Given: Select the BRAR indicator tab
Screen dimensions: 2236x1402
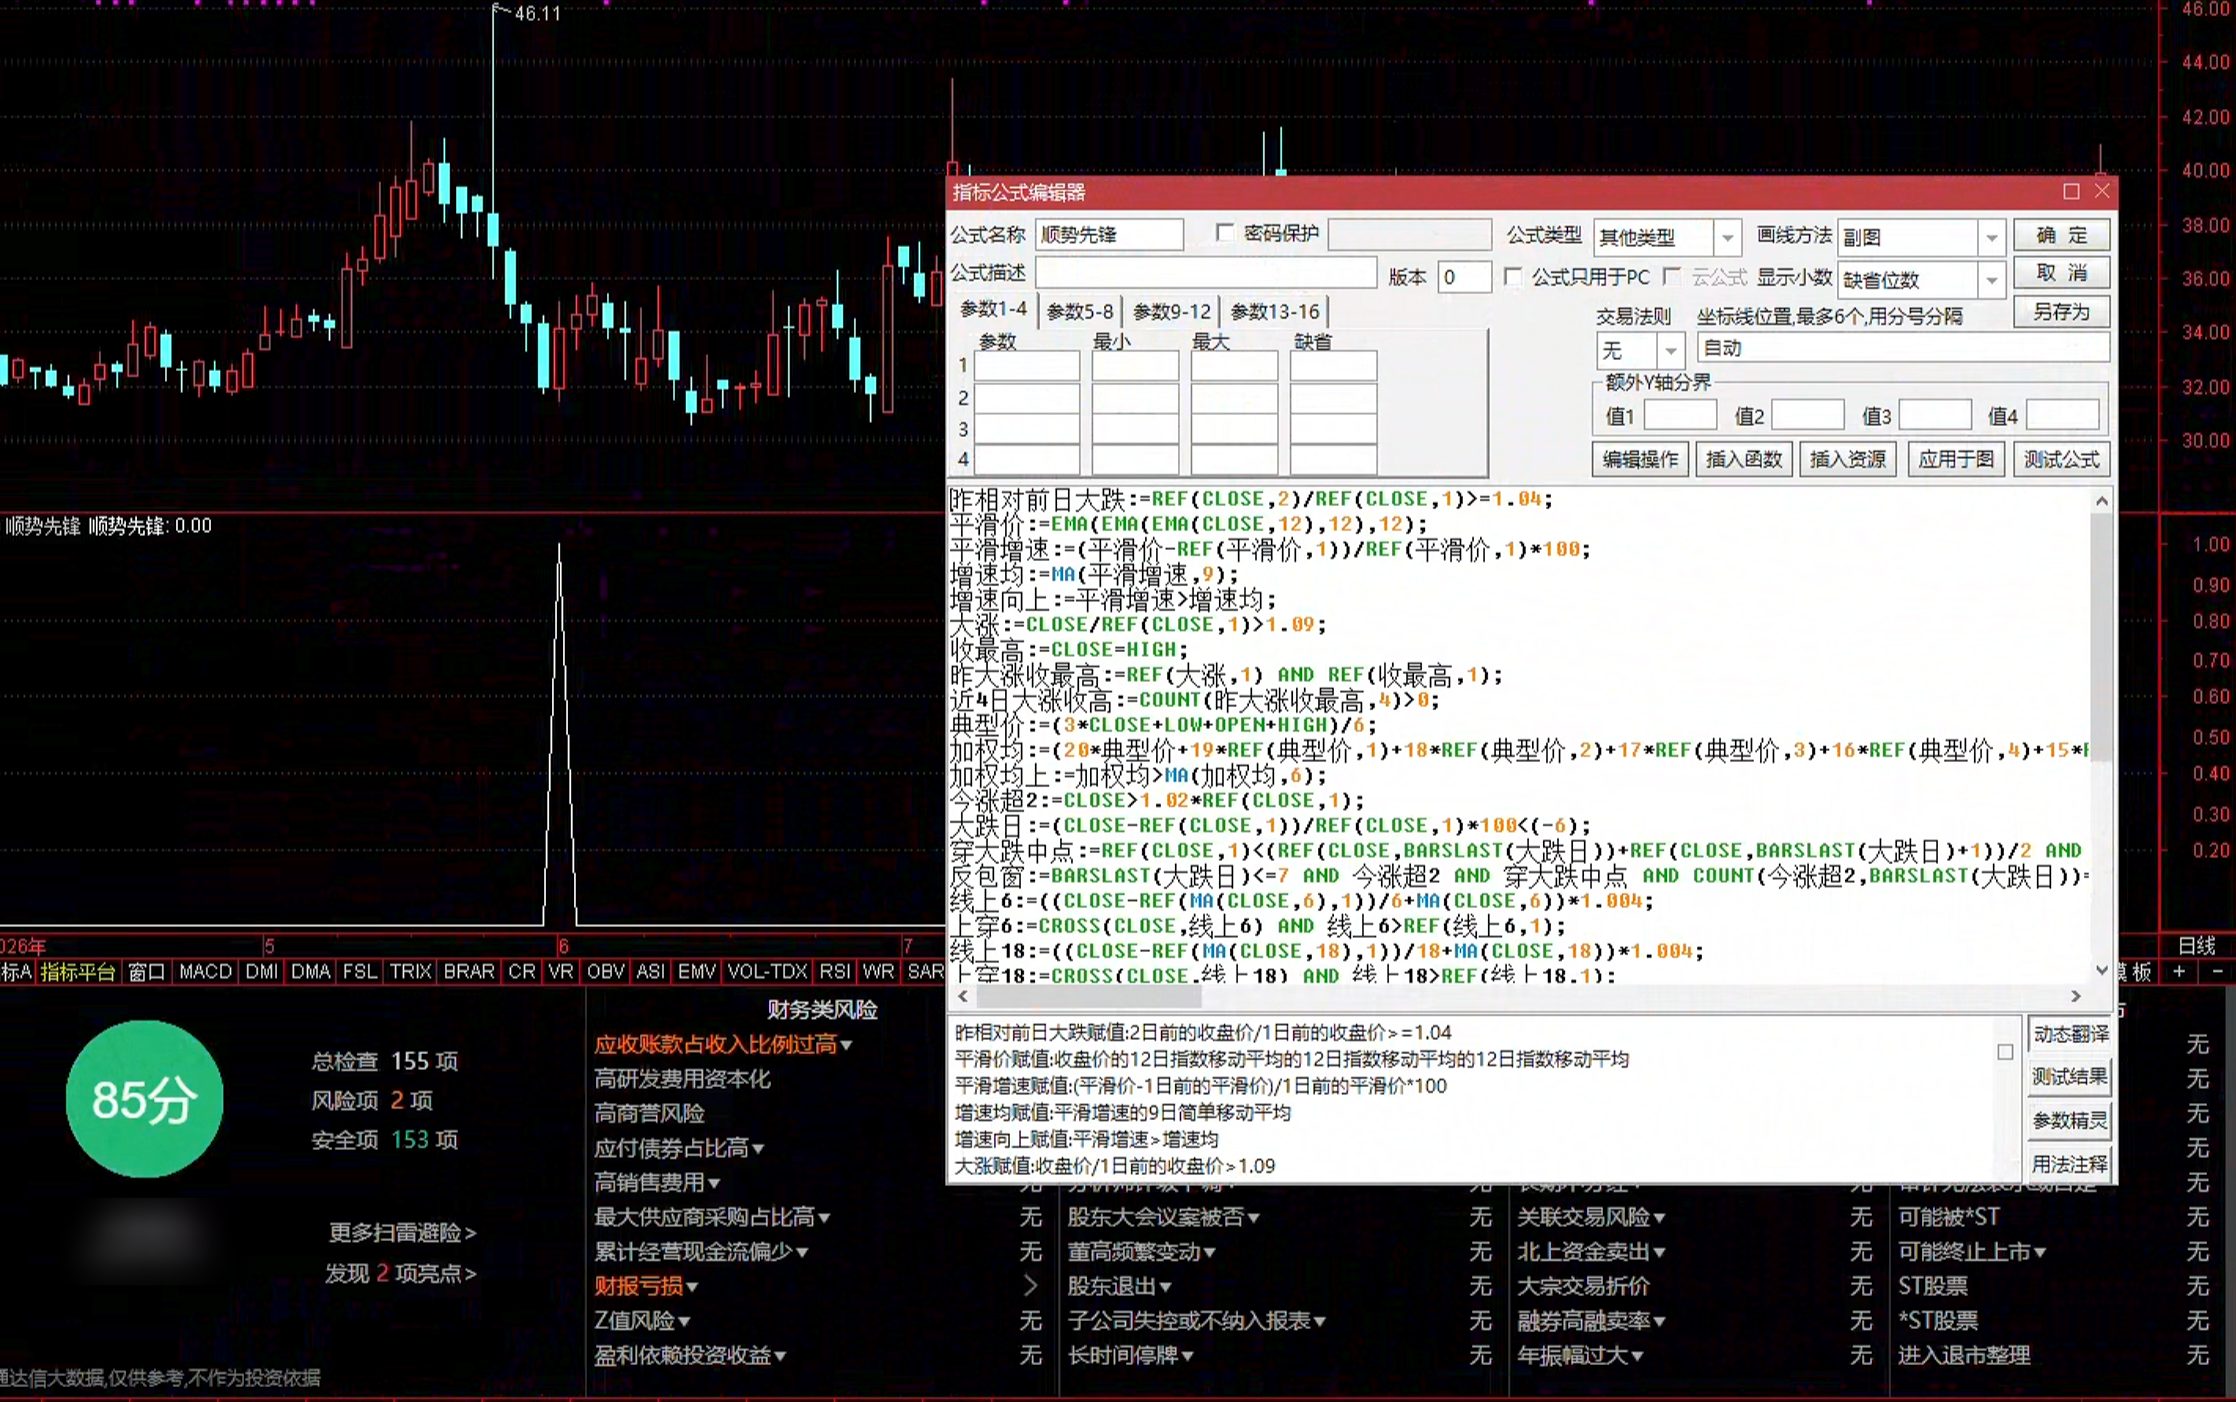Looking at the screenshot, I should (x=469, y=971).
